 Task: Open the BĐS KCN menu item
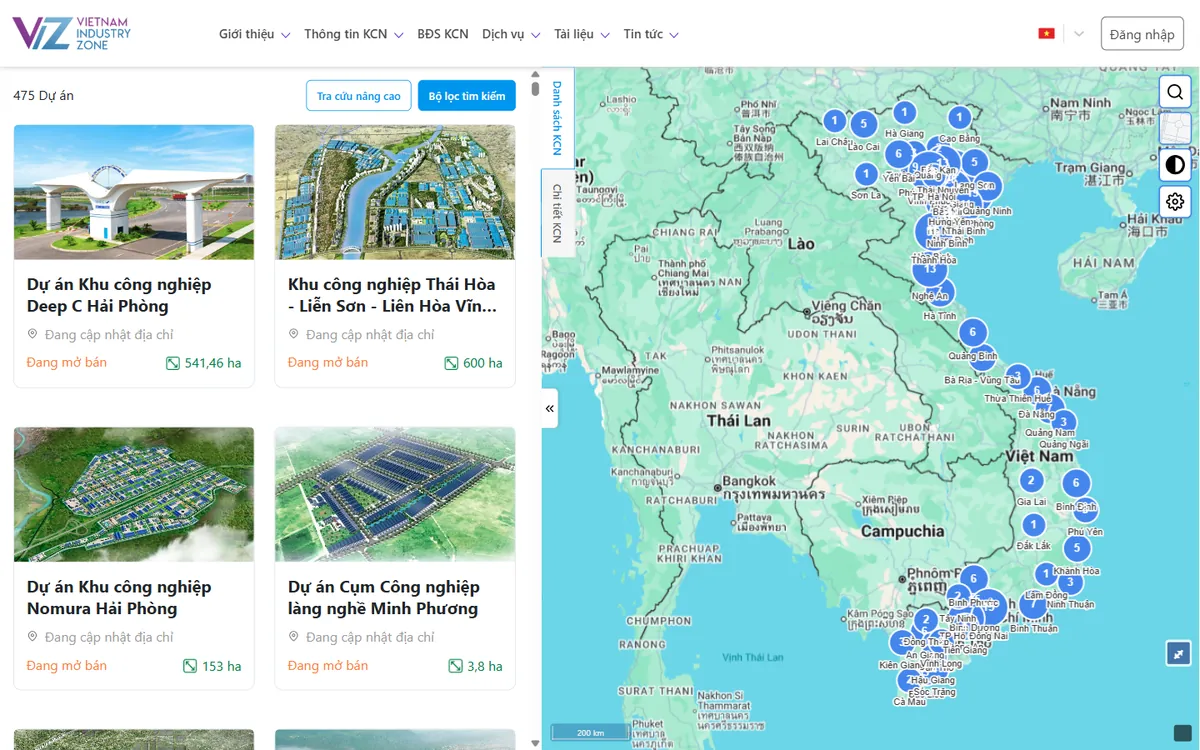point(443,34)
